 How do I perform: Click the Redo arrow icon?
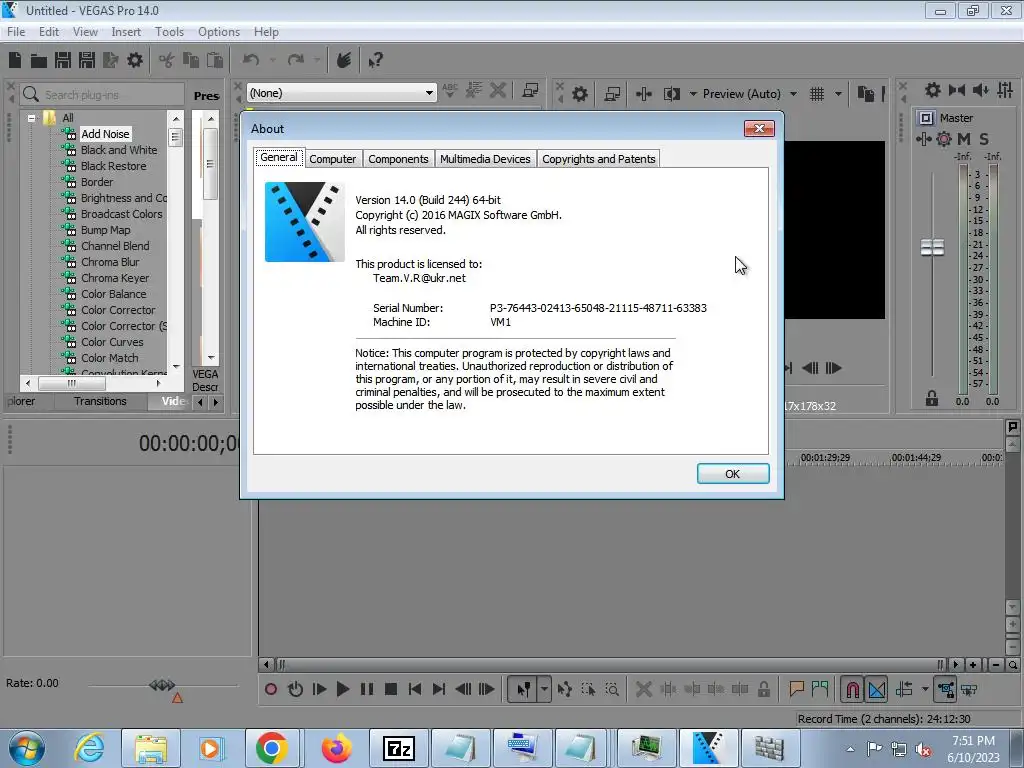click(x=296, y=60)
